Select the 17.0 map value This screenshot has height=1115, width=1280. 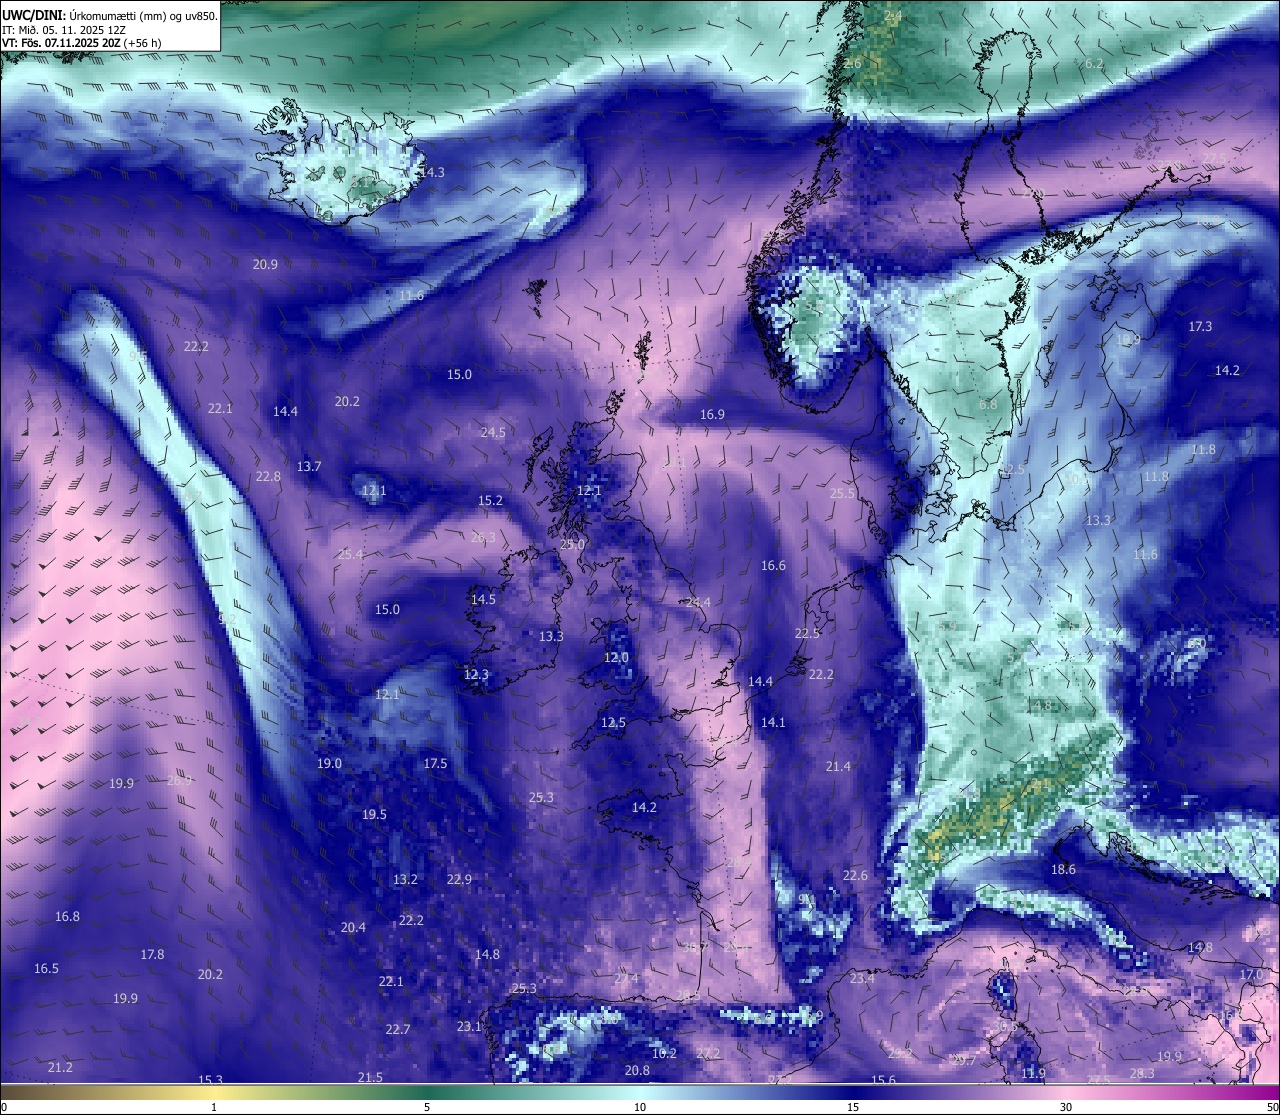coord(1251,974)
